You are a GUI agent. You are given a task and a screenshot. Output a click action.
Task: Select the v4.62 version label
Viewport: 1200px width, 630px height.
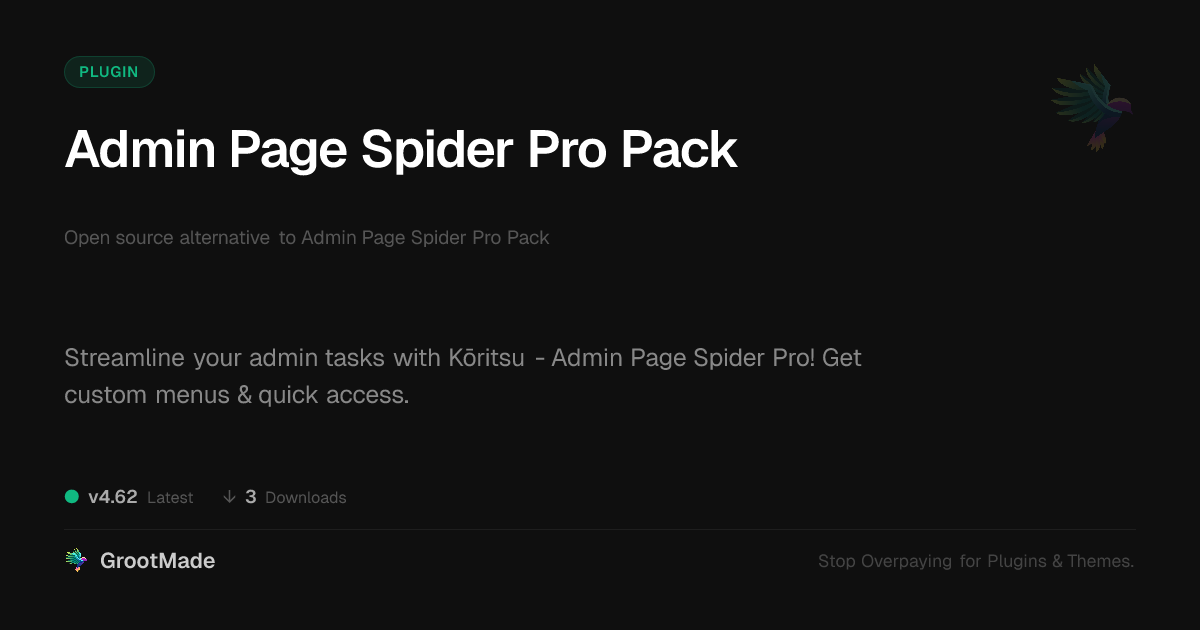tap(112, 497)
